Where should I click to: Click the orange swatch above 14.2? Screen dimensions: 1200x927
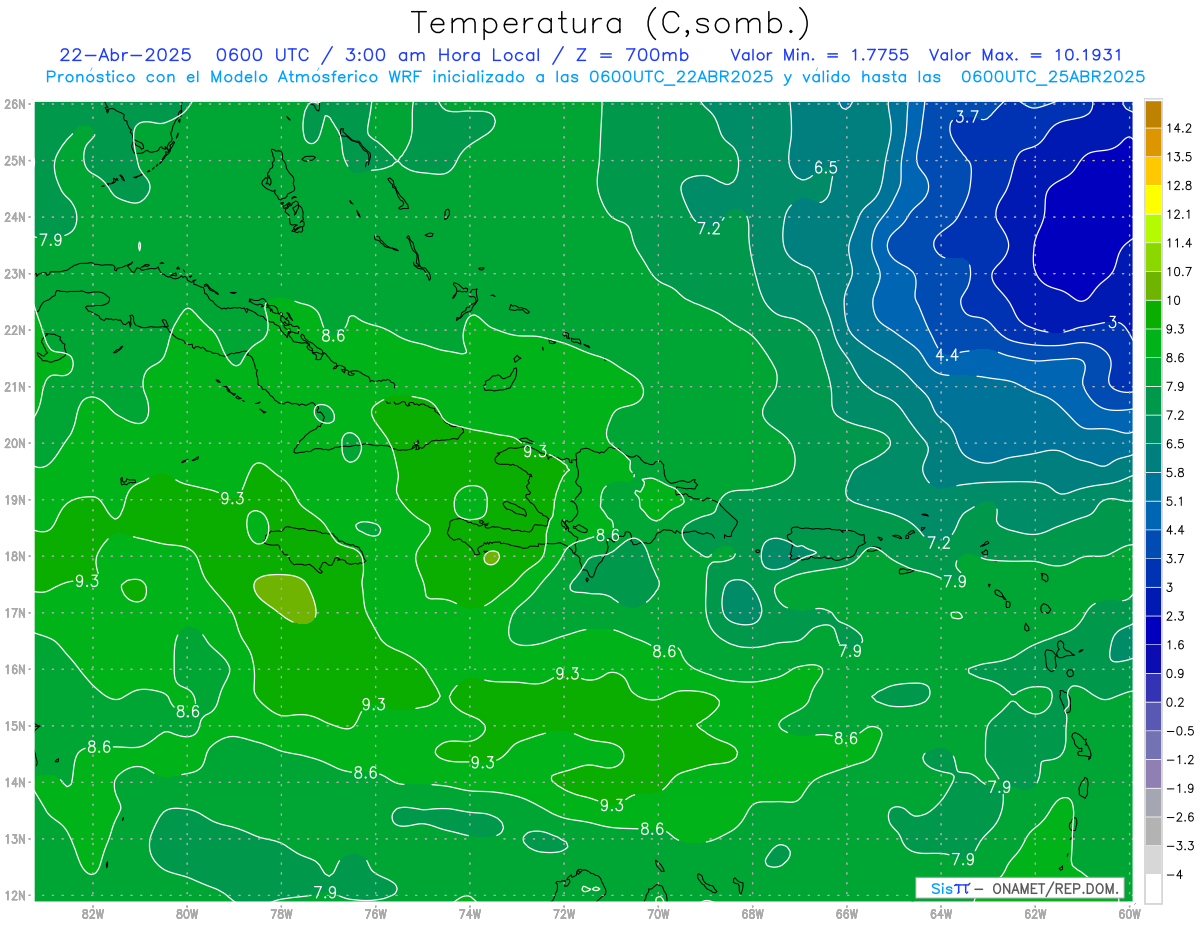point(1153,114)
